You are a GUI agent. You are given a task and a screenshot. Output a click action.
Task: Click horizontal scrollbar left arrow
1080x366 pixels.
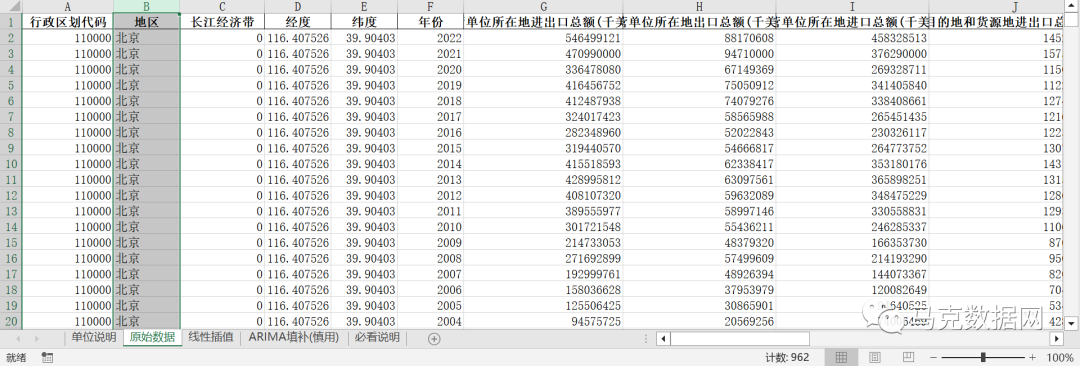[x=663, y=338]
